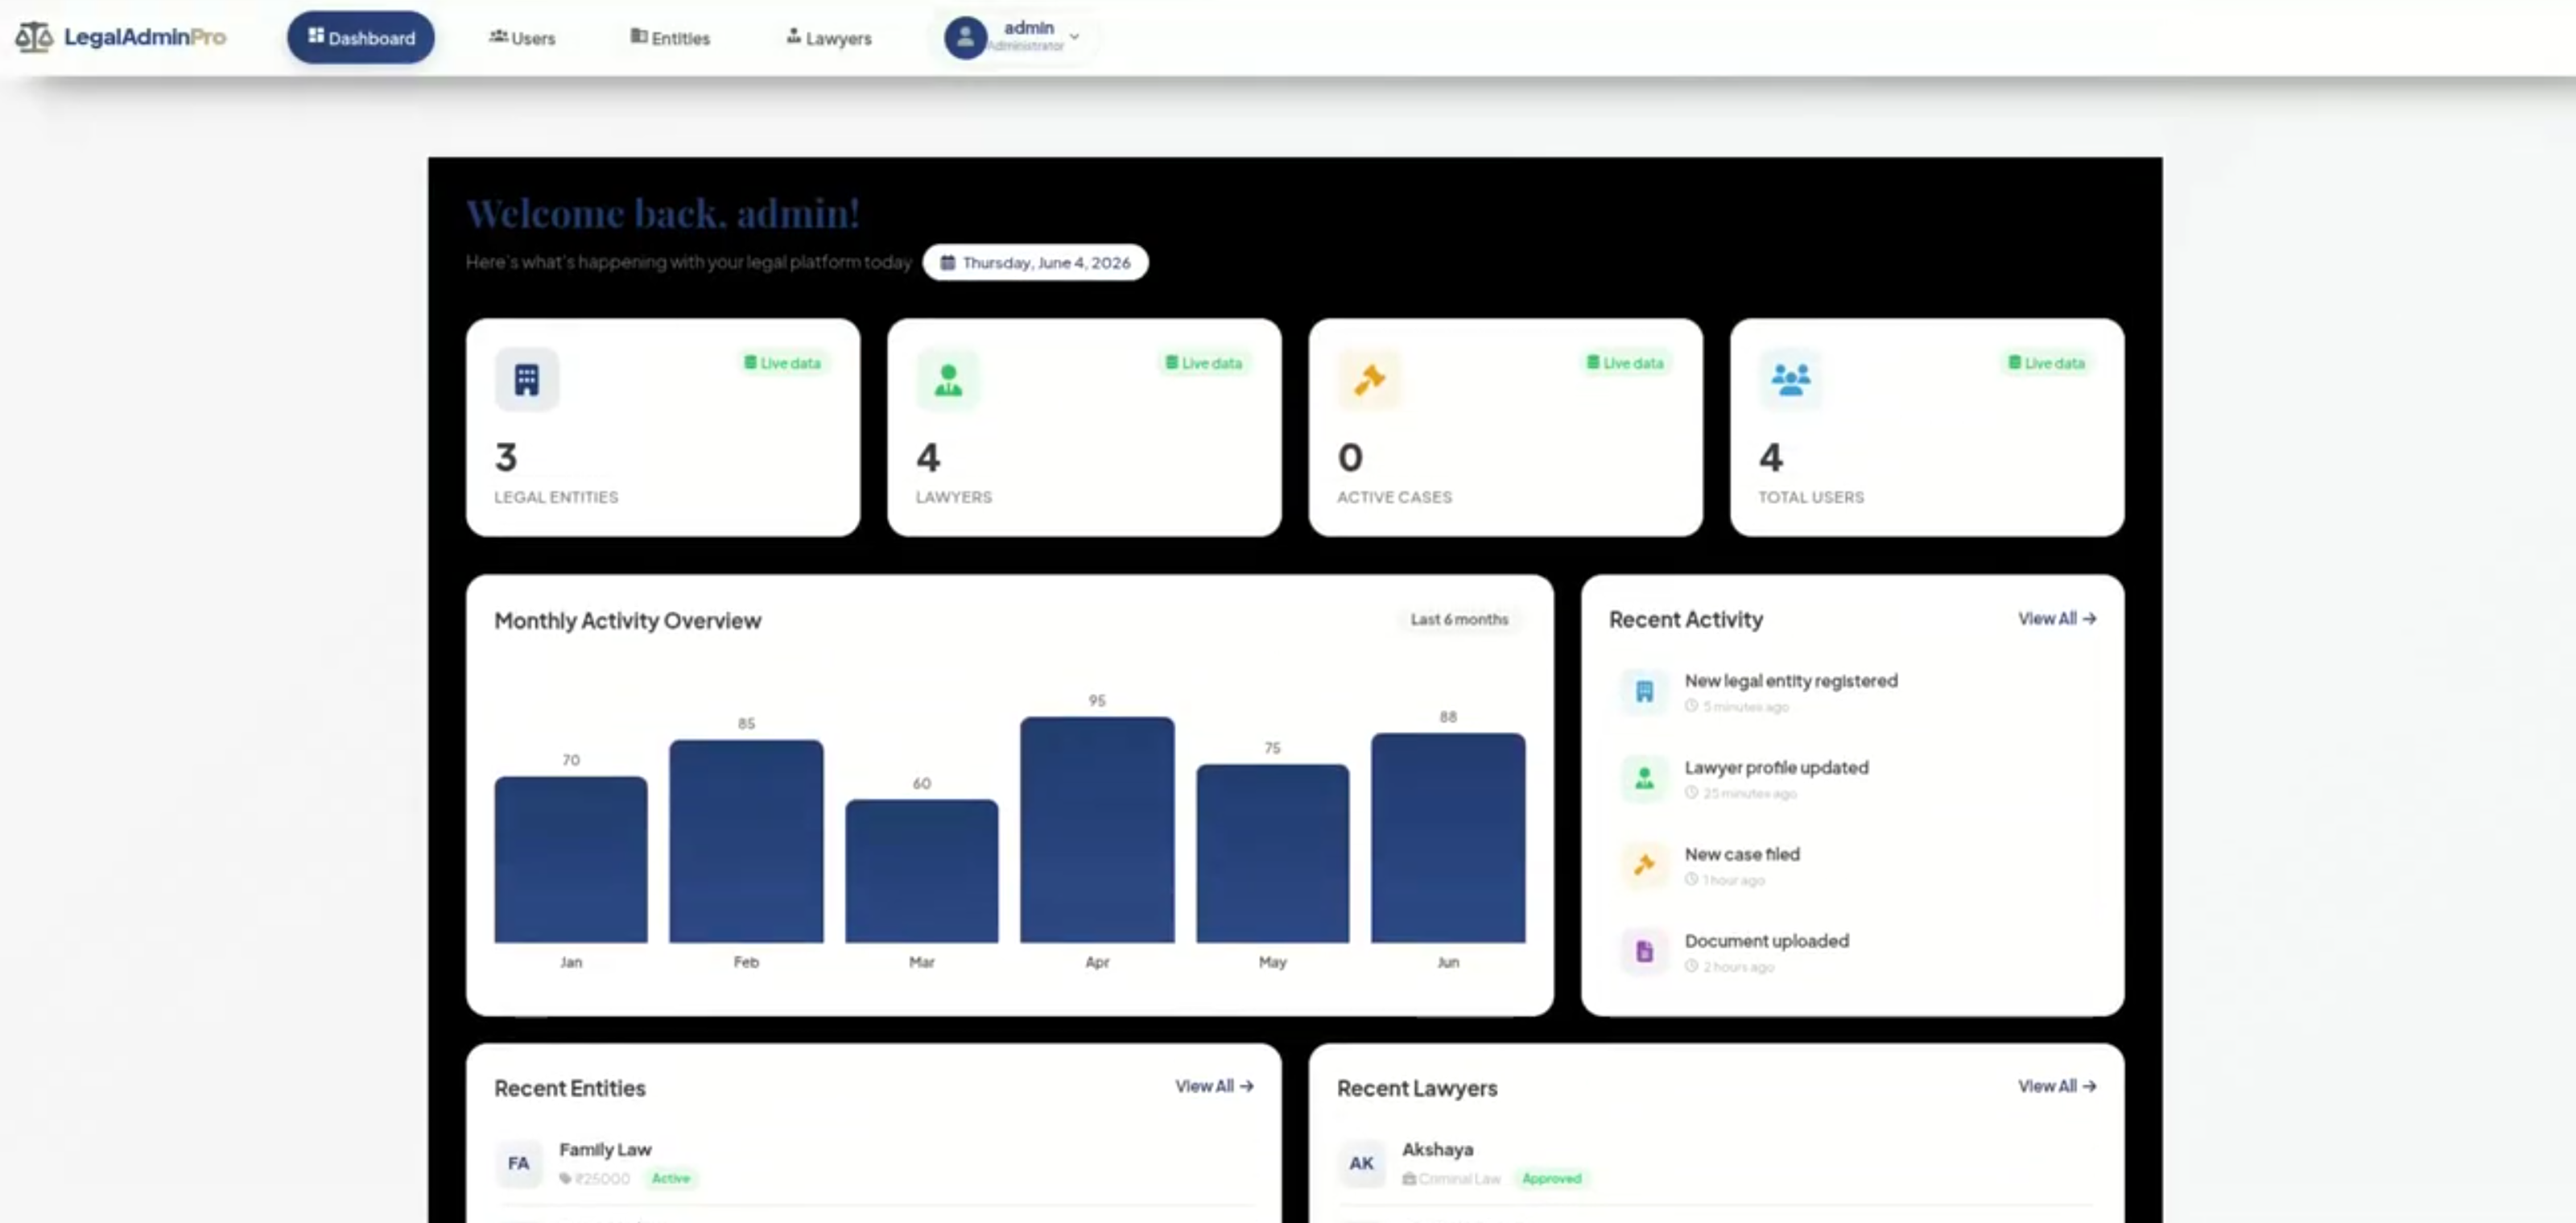Select the '0' Active Cases count
This screenshot has height=1223, width=2576.
1350,458
